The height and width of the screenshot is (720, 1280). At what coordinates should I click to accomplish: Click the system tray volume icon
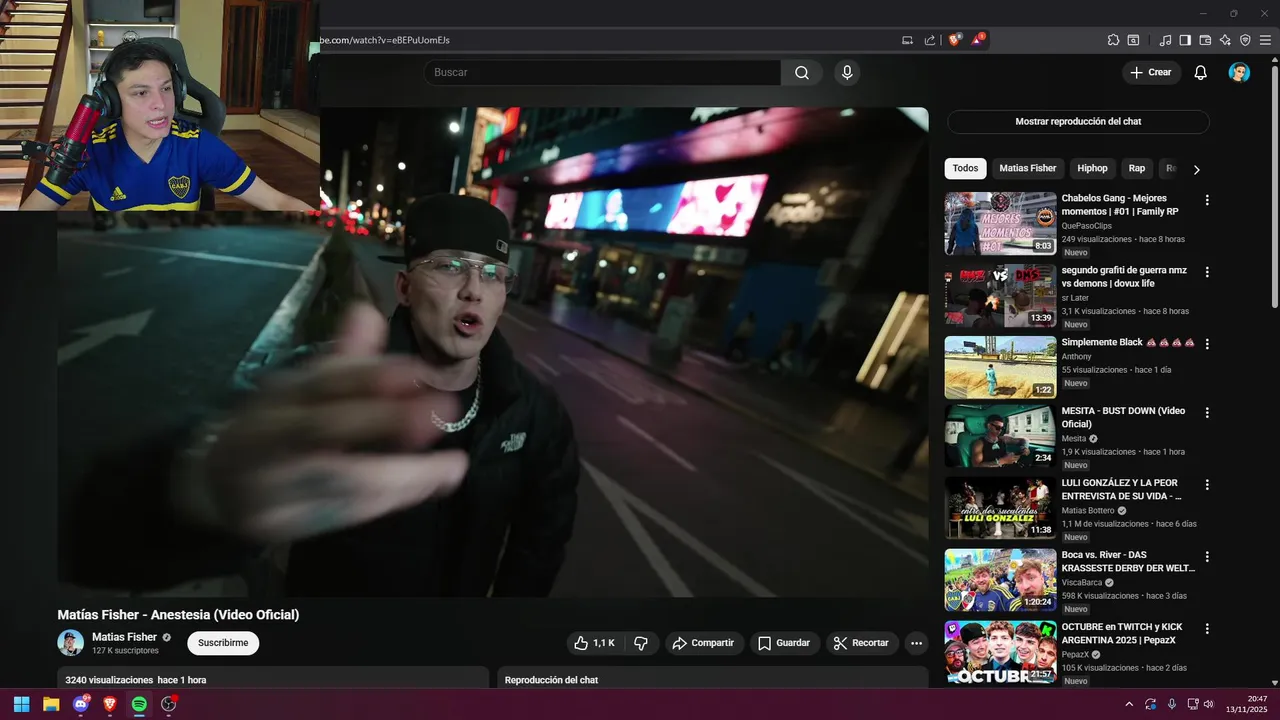(x=1208, y=704)
